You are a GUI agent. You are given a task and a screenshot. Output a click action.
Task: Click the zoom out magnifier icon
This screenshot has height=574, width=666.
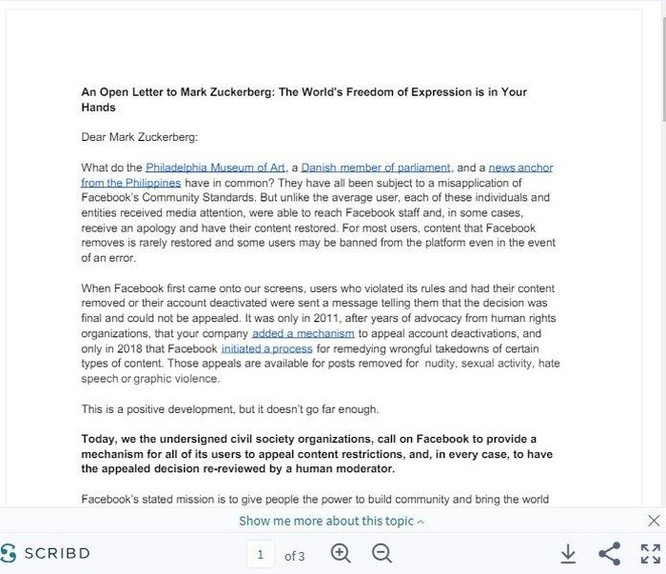click(x=382, y=554)
